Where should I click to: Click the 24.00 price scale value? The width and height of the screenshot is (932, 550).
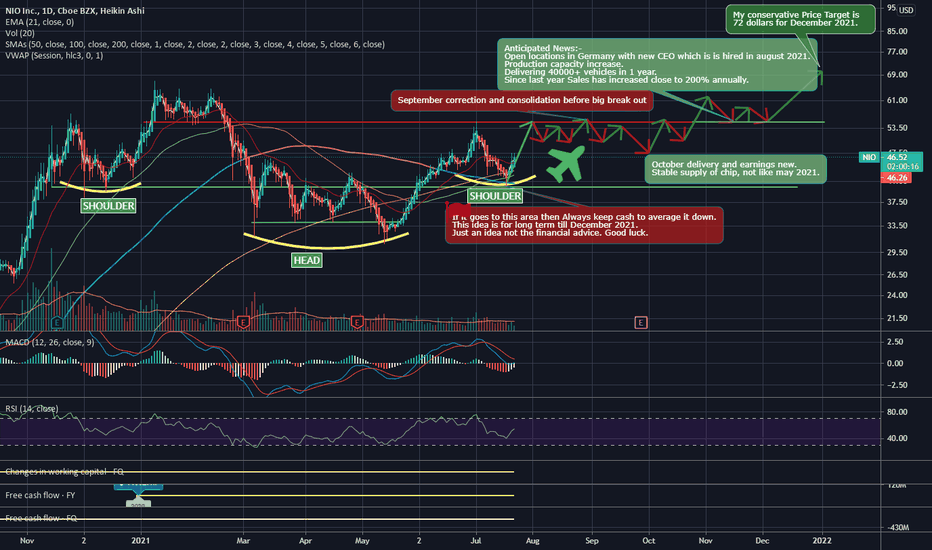pos(897,295)
